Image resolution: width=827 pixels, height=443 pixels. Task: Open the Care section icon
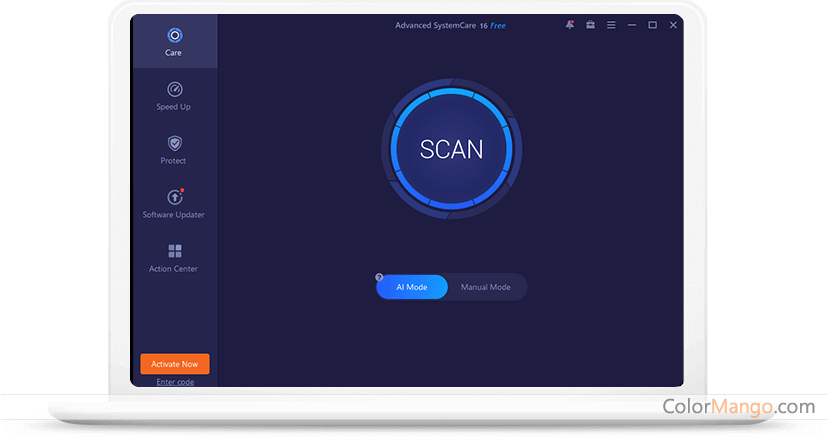tap(174, 35)
